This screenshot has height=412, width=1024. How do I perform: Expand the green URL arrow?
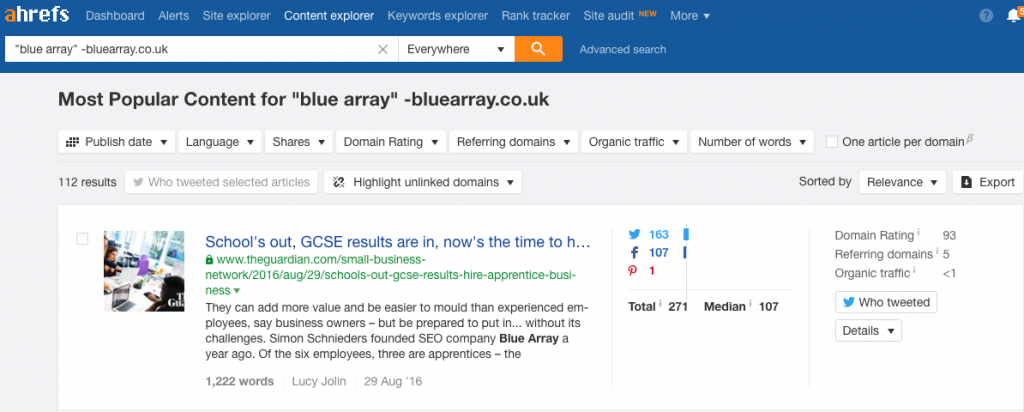[237, 291]
